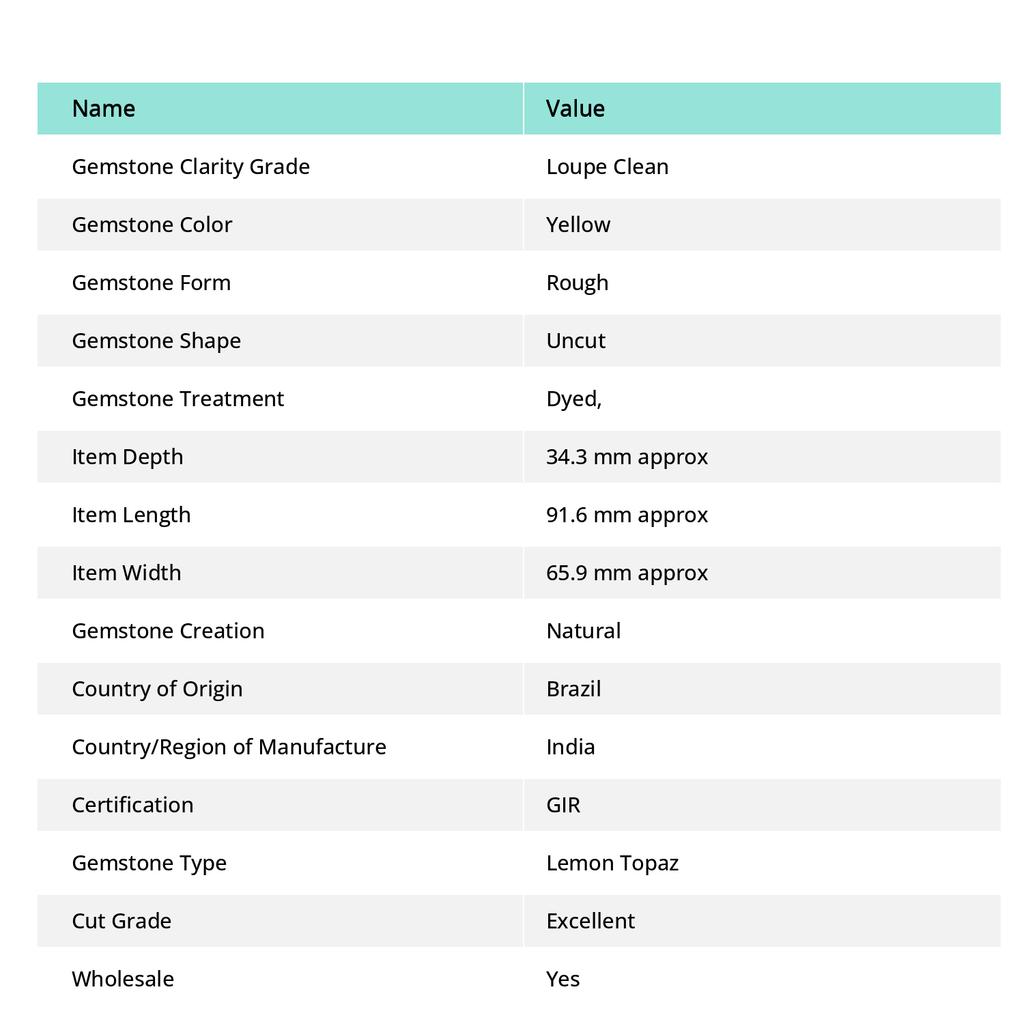This screenshot has height=1024, width=1024.
Task: Select the Item Length label
Action: point(131,515)
